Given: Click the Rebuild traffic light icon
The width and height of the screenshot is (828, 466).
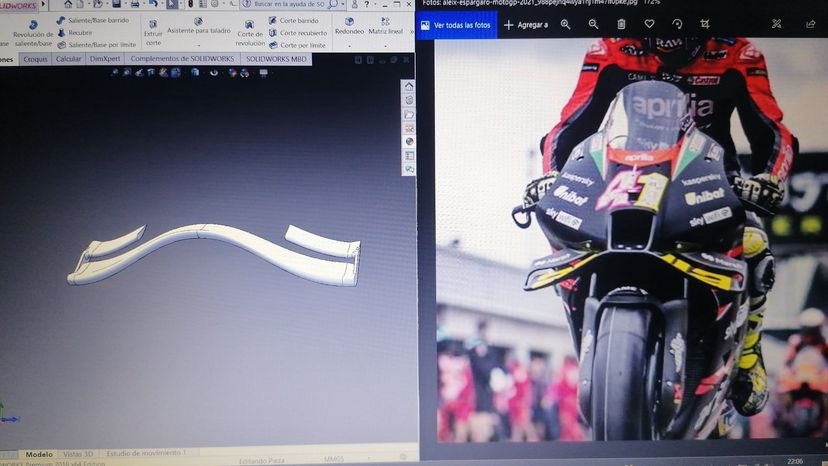Looking at the screenshot, I should [191, 4].
